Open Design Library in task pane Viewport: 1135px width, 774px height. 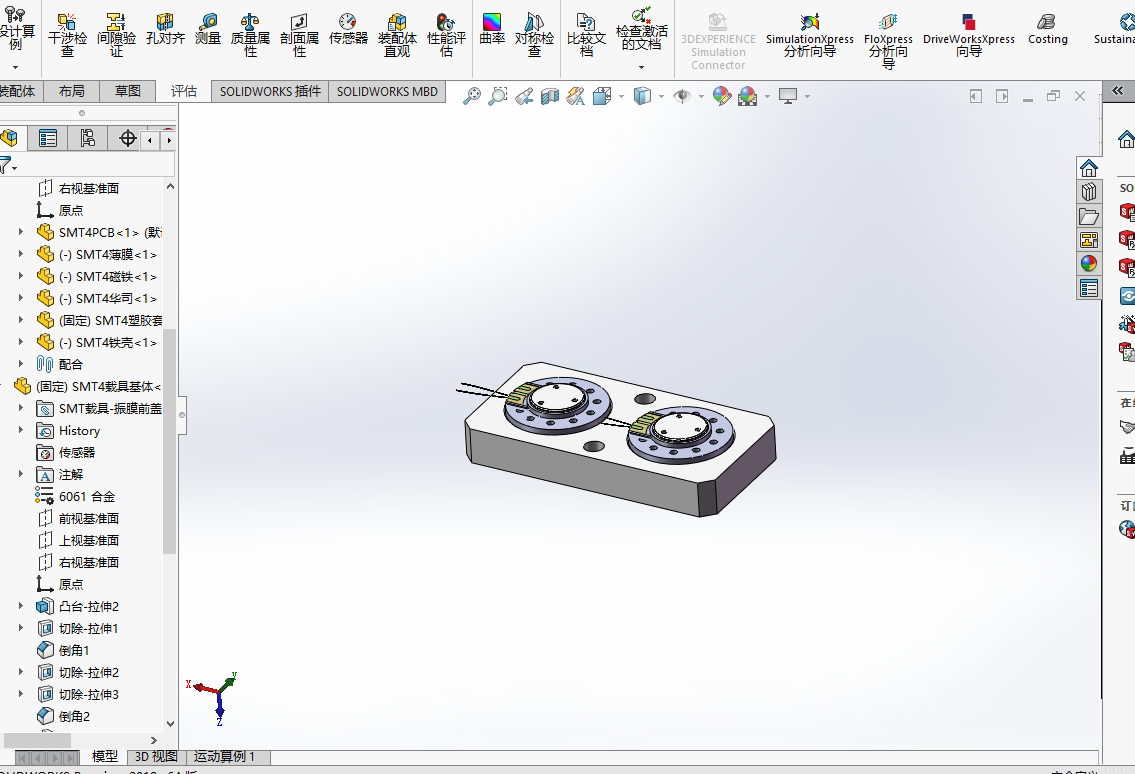click(x=1089, y=192)
